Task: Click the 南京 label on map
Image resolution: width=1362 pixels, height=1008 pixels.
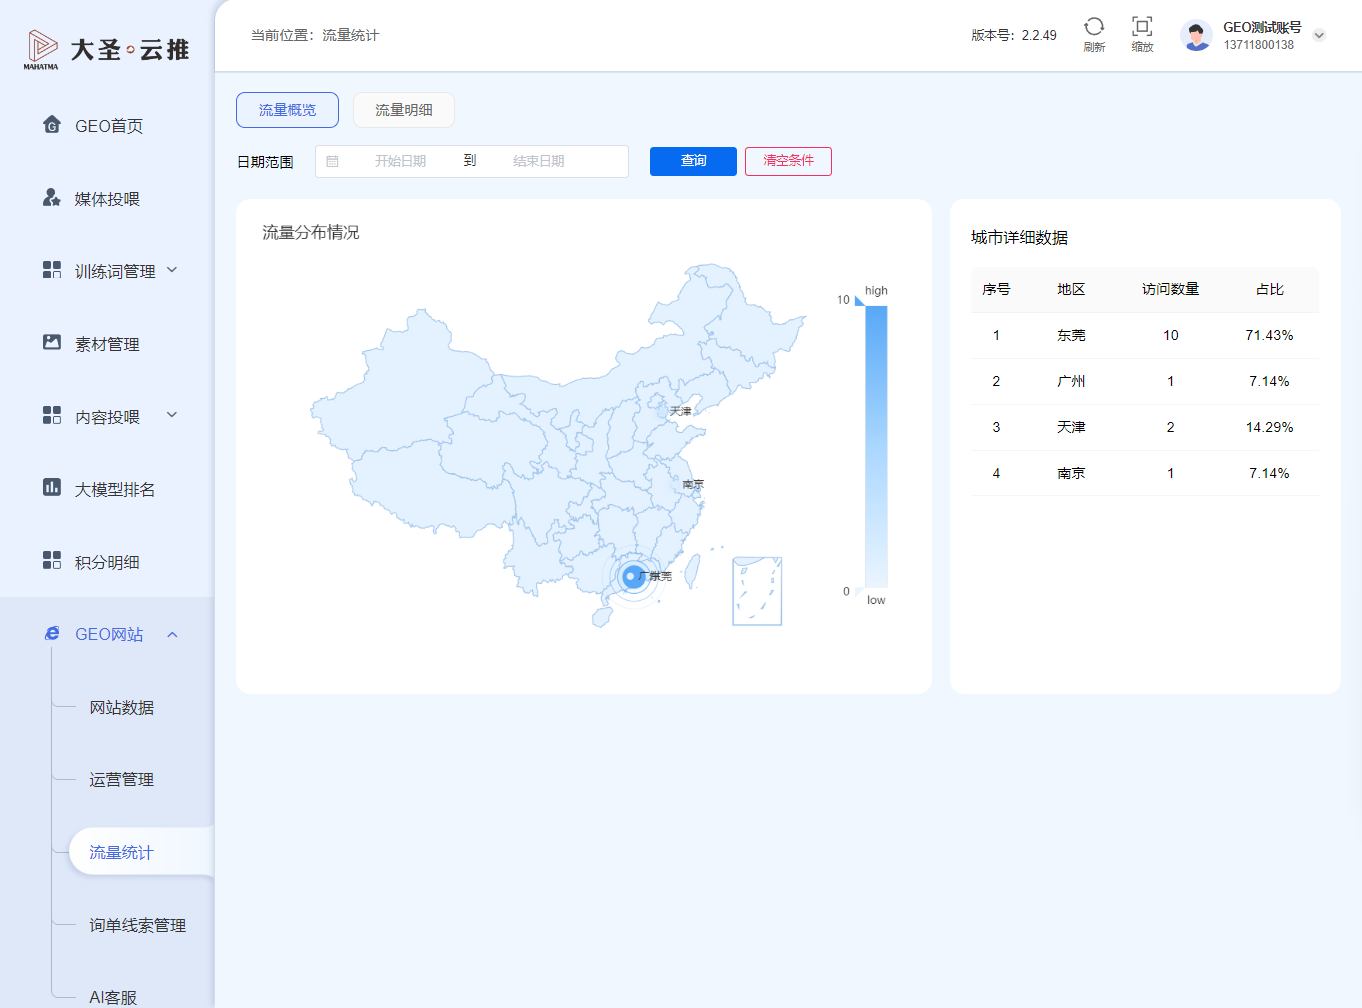Action: coord(693,484)
